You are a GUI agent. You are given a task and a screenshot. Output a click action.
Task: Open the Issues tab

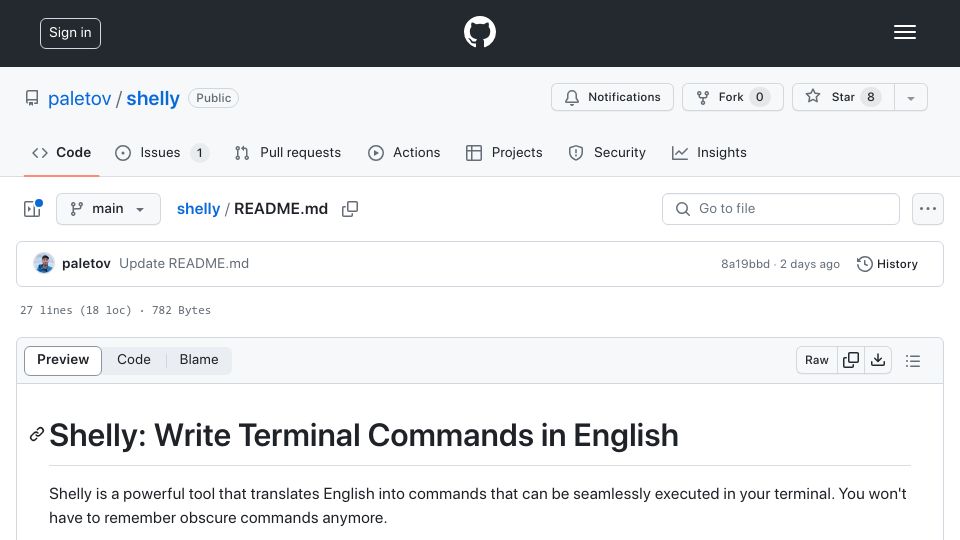pos(162,152)
